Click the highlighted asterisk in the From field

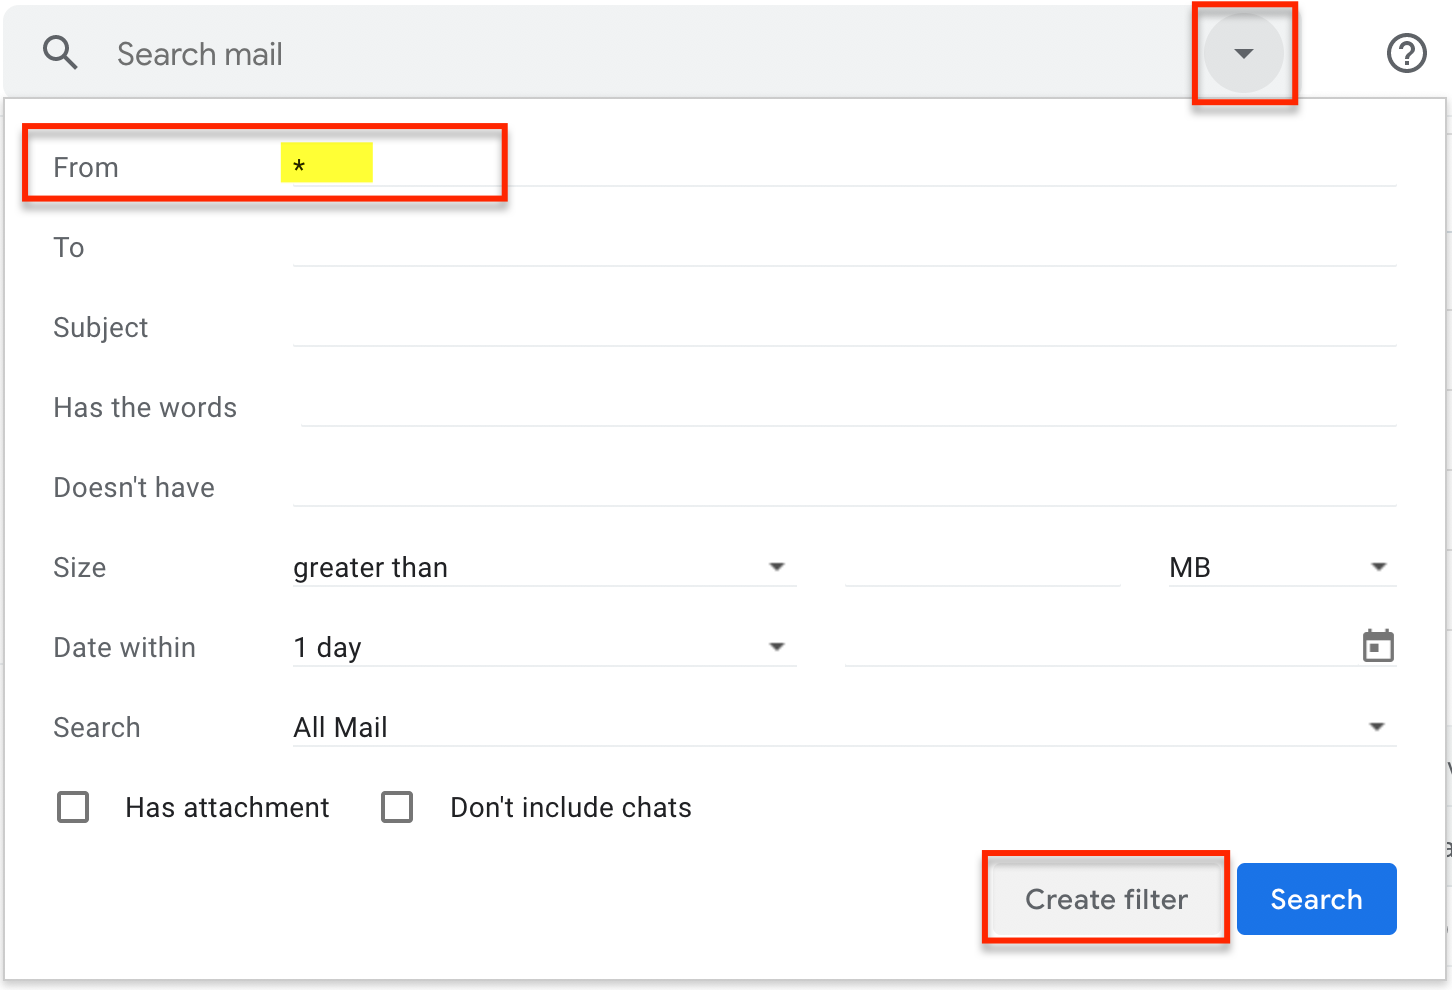coord(327,163)
